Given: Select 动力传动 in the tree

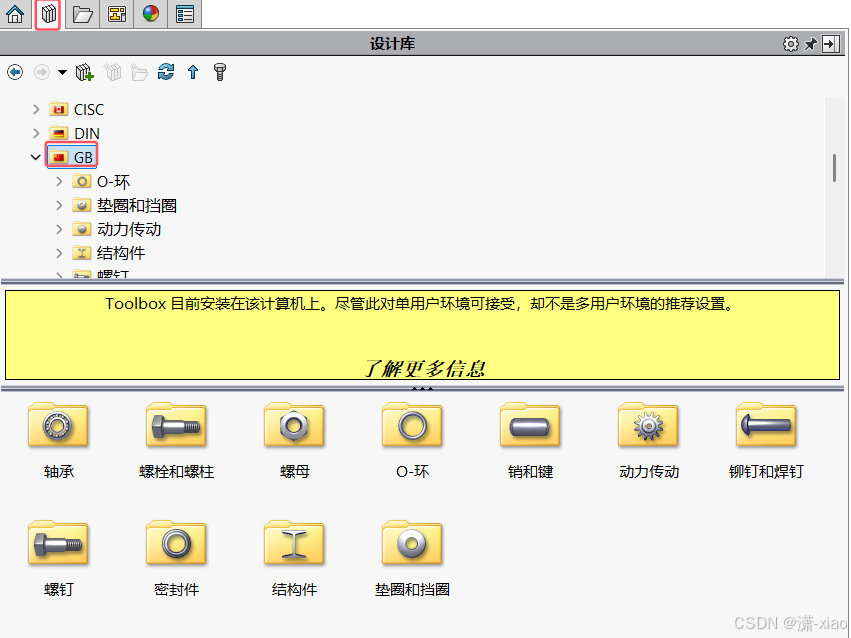Looking at the screenshot, I should pos(117,229).
